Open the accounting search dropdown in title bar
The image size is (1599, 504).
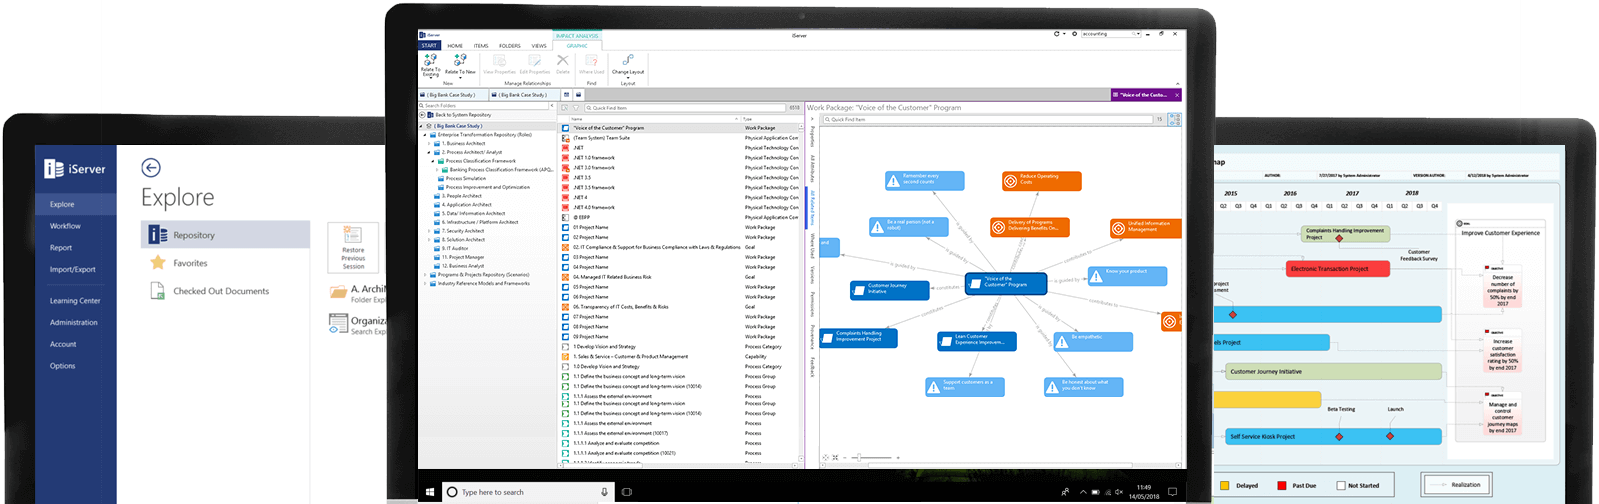pos(1137,34)
